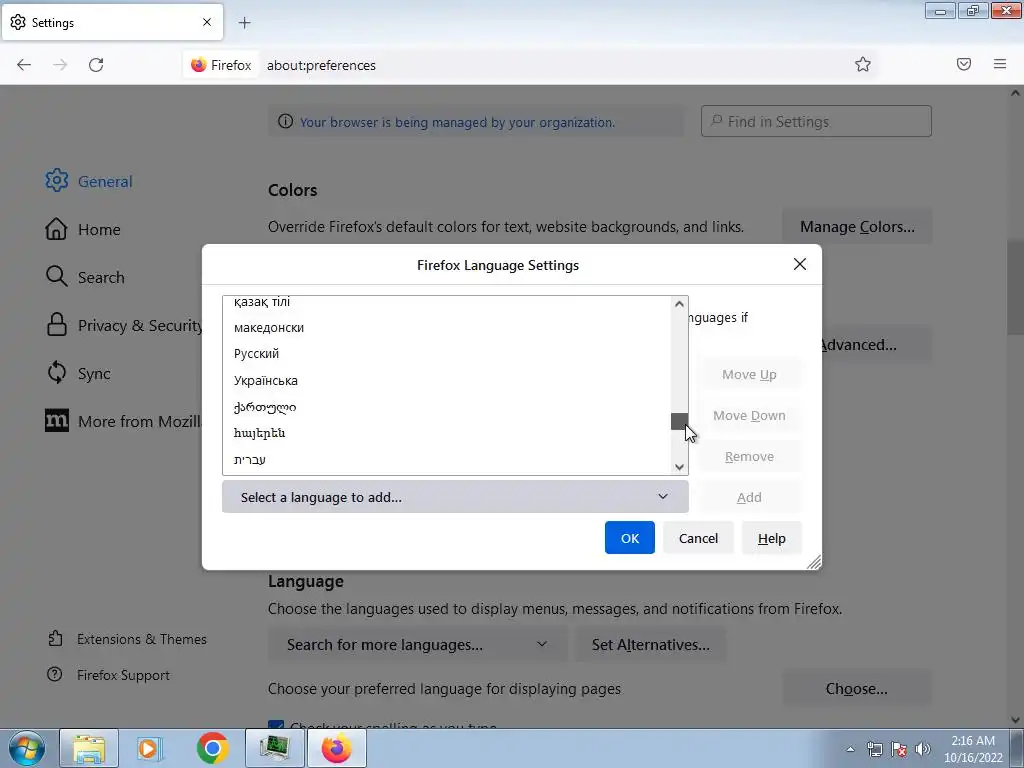This screenshot has height=768, width=1024.
Task: Select ქართული in the language list
Action: [x=446, y=407]
